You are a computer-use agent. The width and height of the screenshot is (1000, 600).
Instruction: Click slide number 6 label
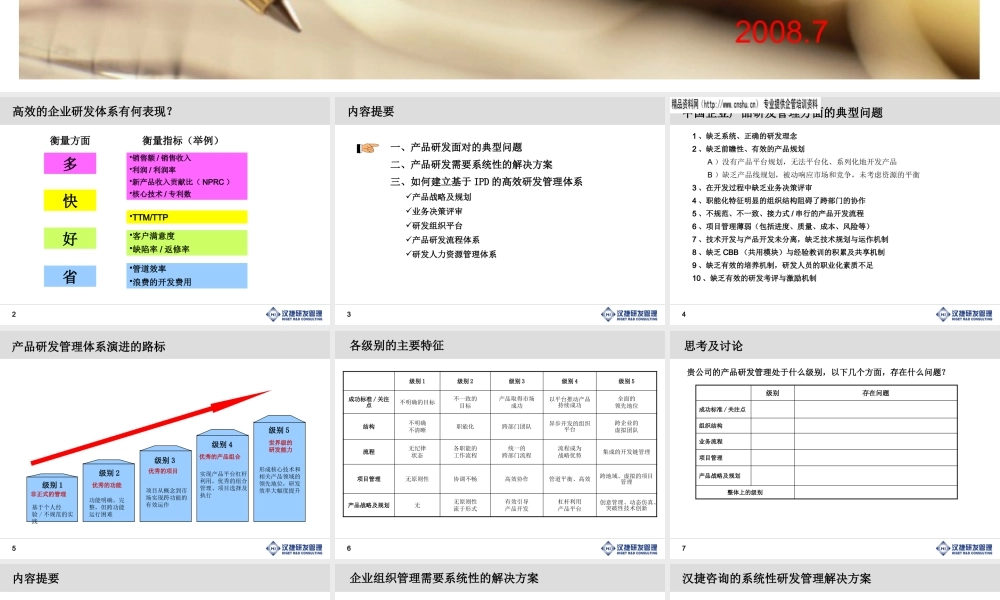click(349, 548)
